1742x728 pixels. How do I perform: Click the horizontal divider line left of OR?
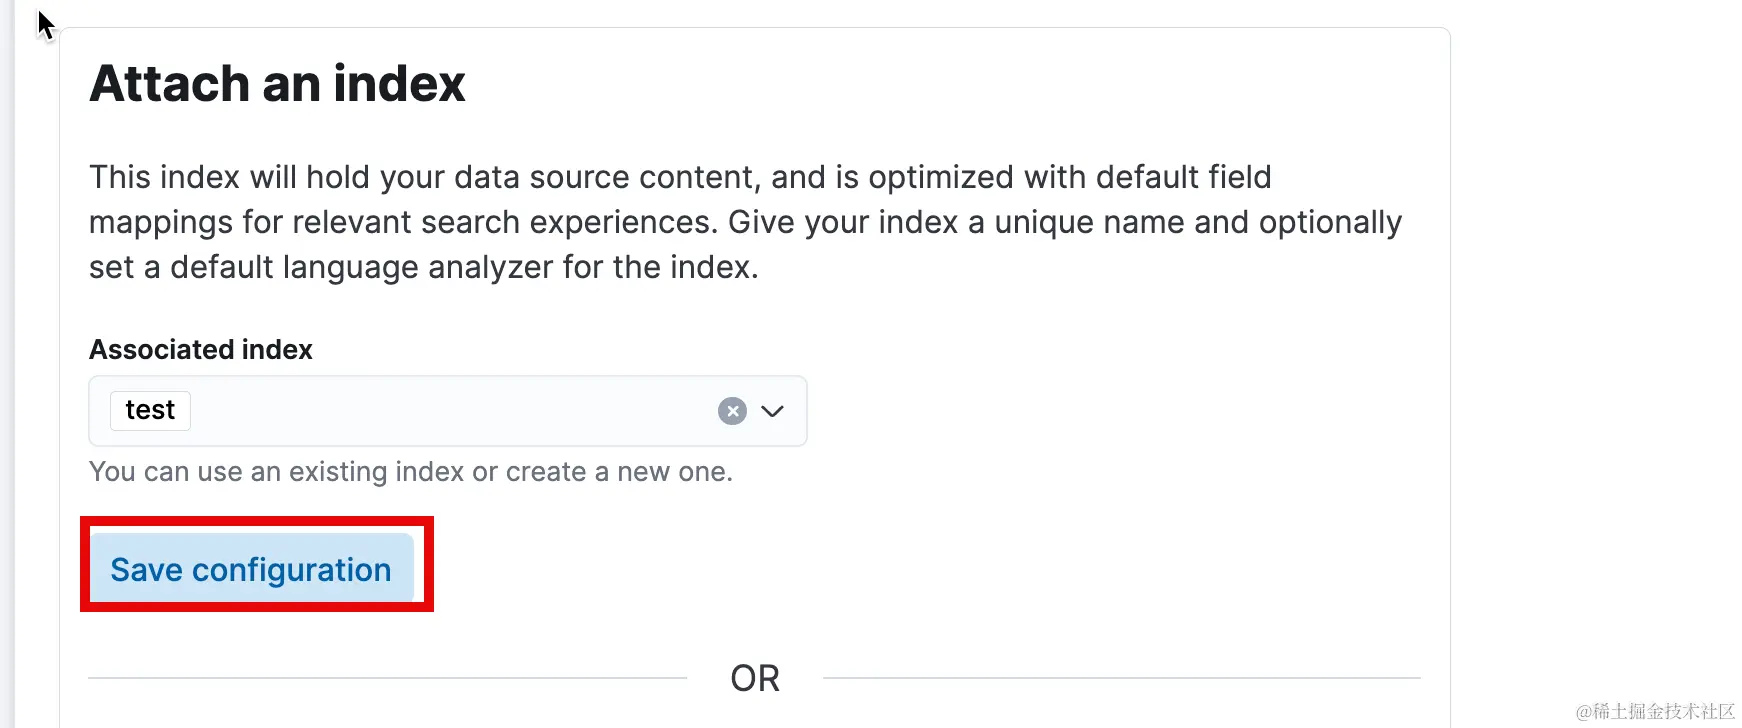click(388, 678)
